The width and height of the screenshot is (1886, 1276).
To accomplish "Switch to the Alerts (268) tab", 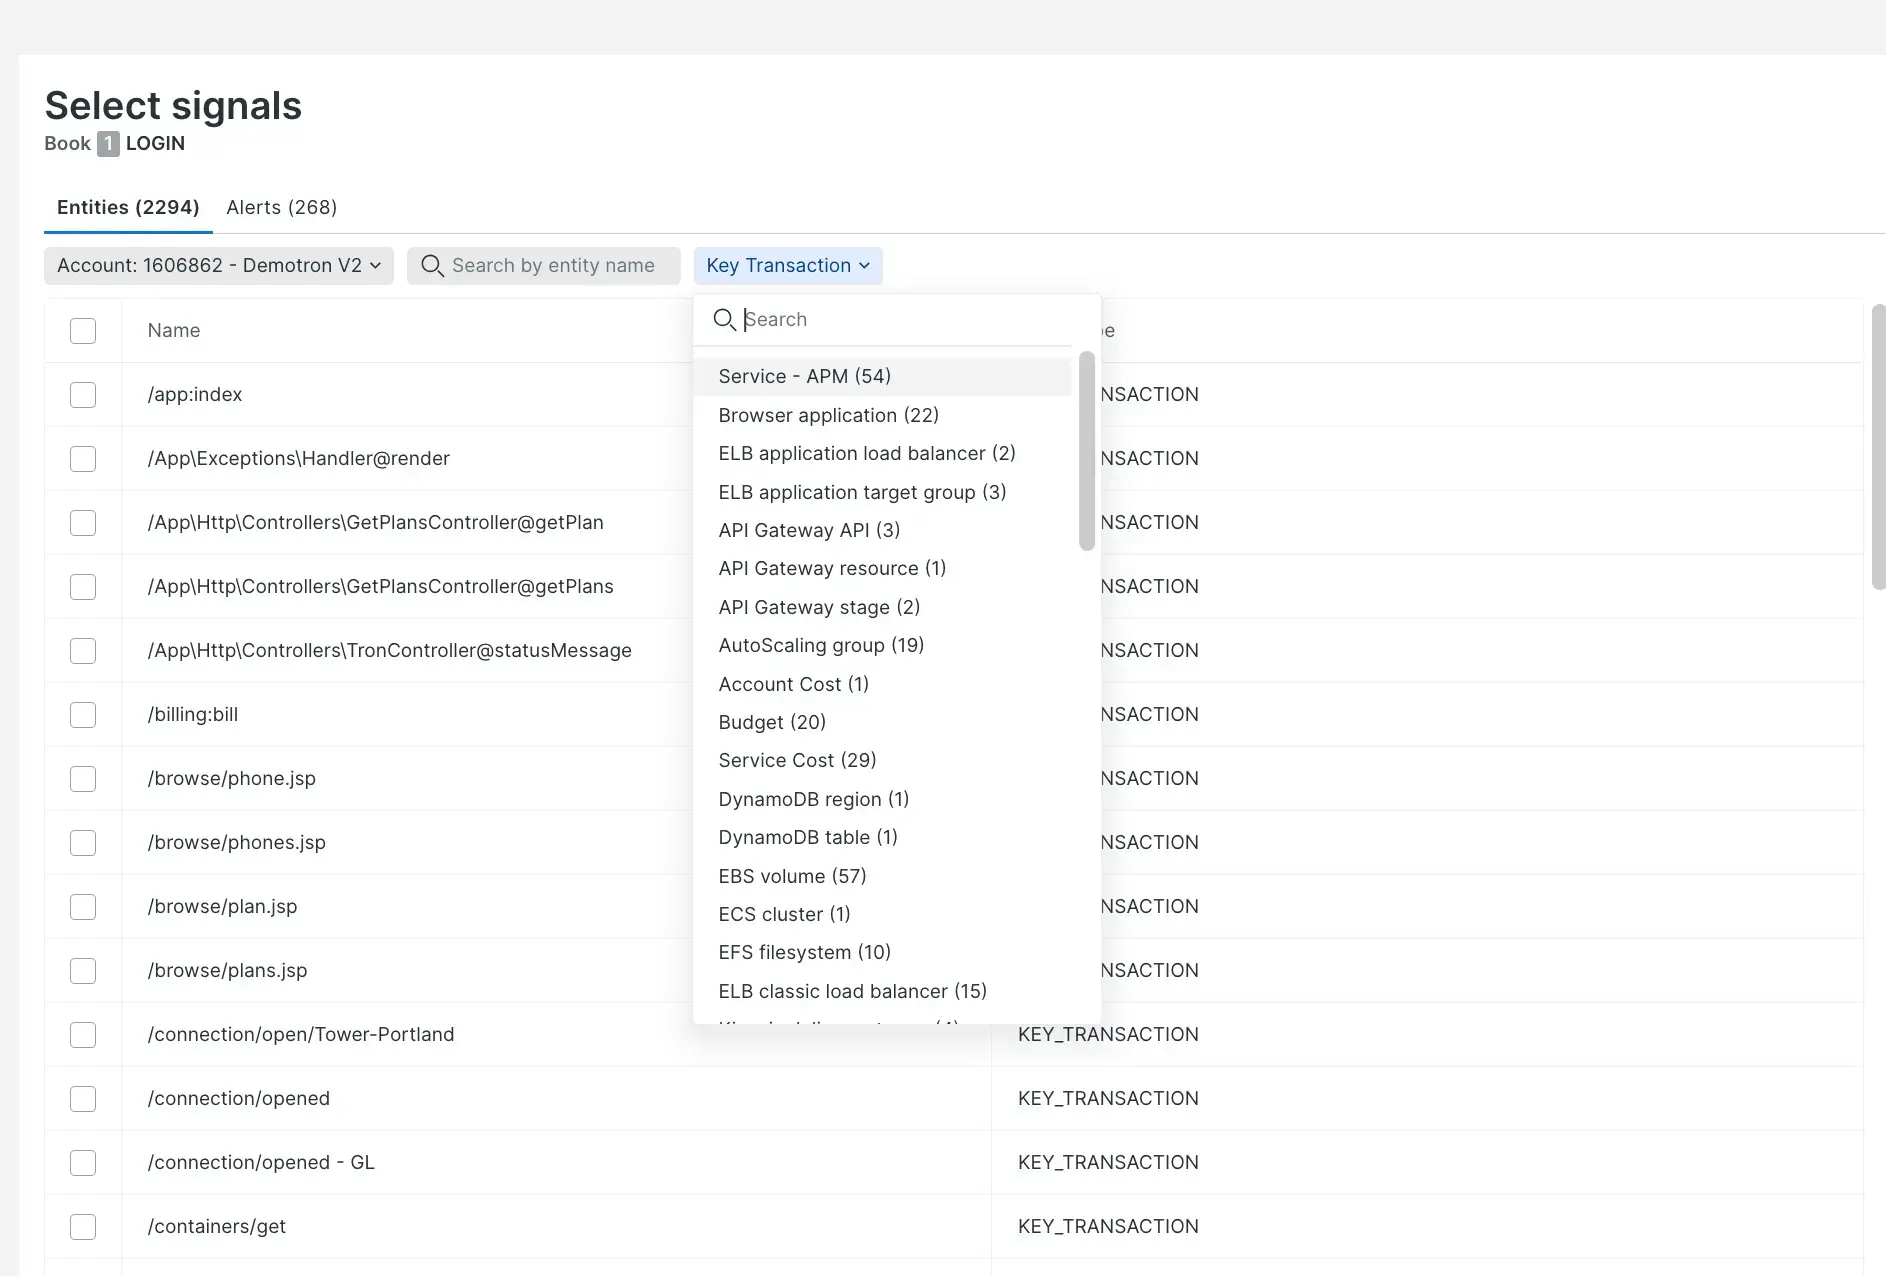I will coord(281,208).
